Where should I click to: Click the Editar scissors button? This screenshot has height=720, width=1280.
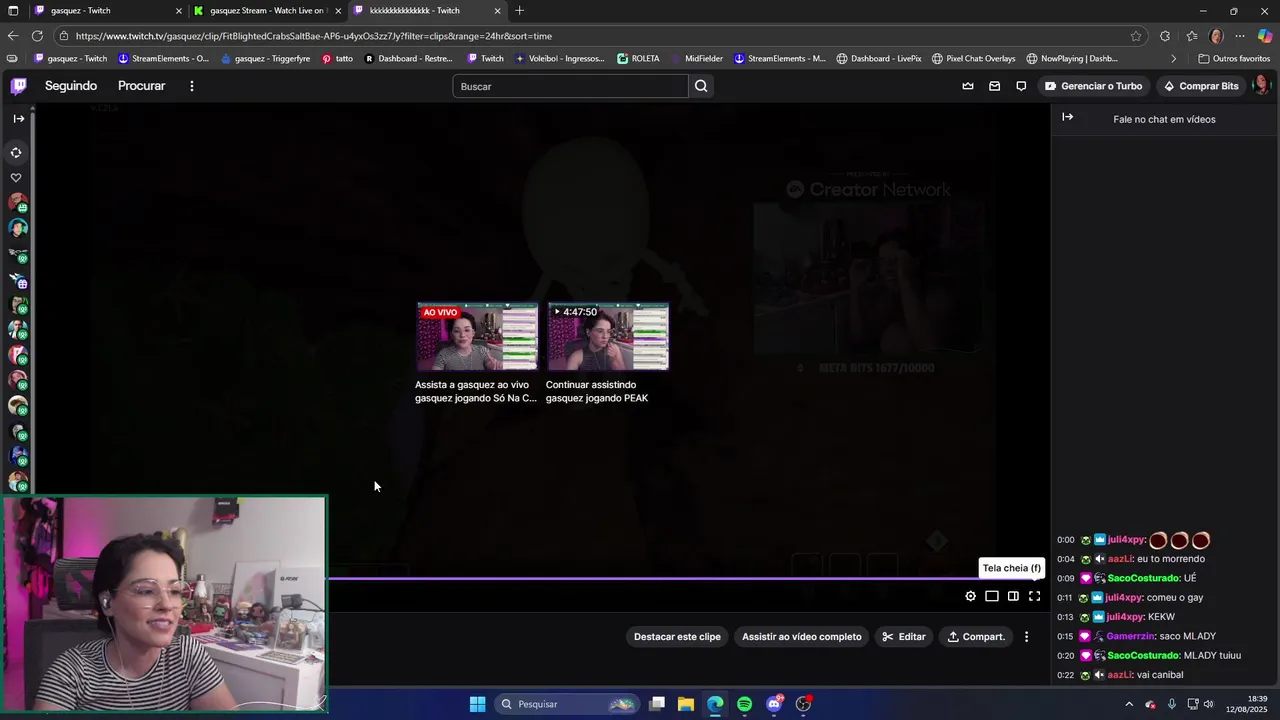point(904,637)
